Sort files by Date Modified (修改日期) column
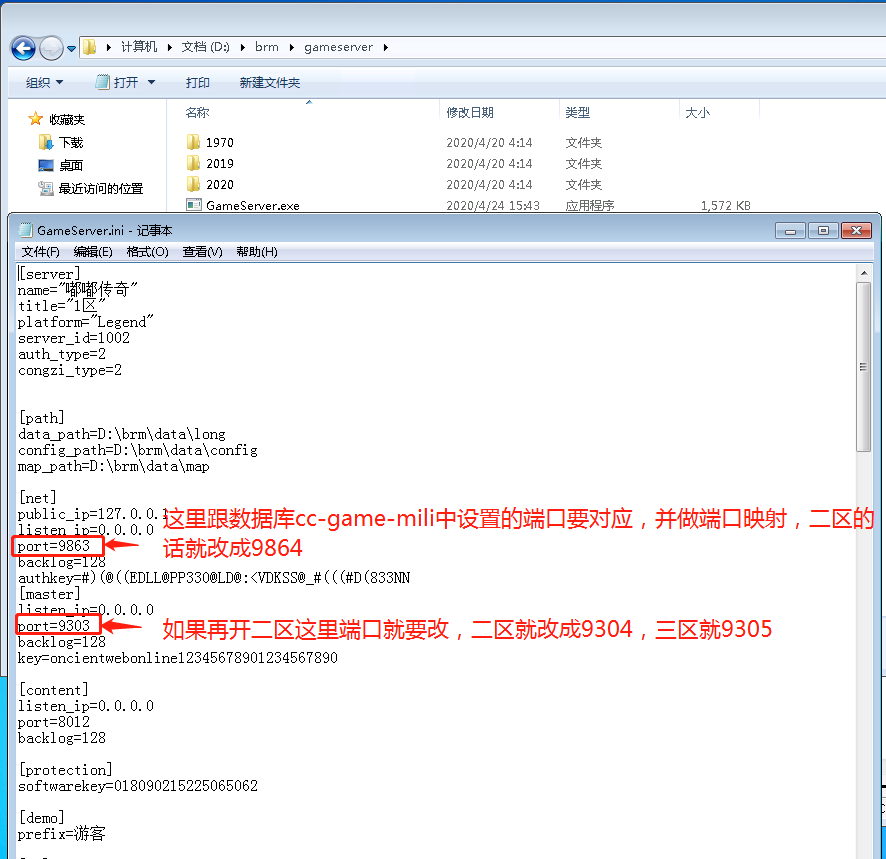The height and width of the screenshot is (859, 886). [x=470, y=112]
